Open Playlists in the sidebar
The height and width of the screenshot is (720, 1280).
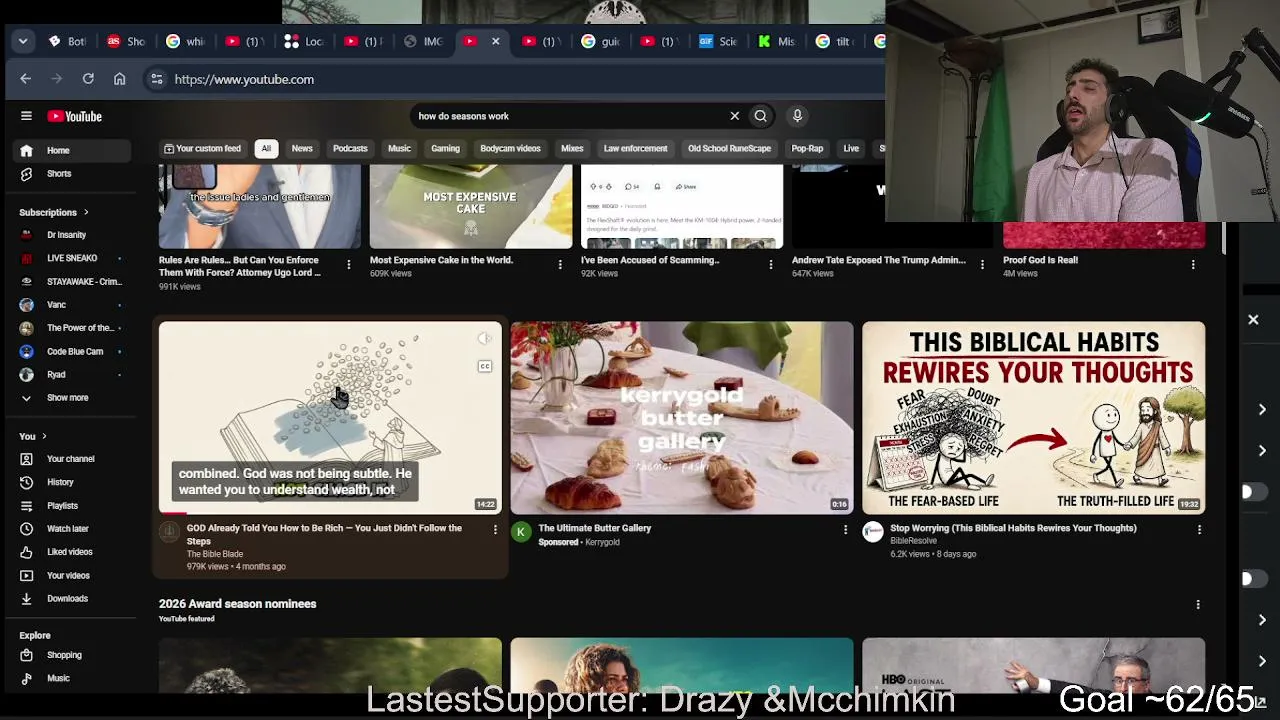pos(70,506)
